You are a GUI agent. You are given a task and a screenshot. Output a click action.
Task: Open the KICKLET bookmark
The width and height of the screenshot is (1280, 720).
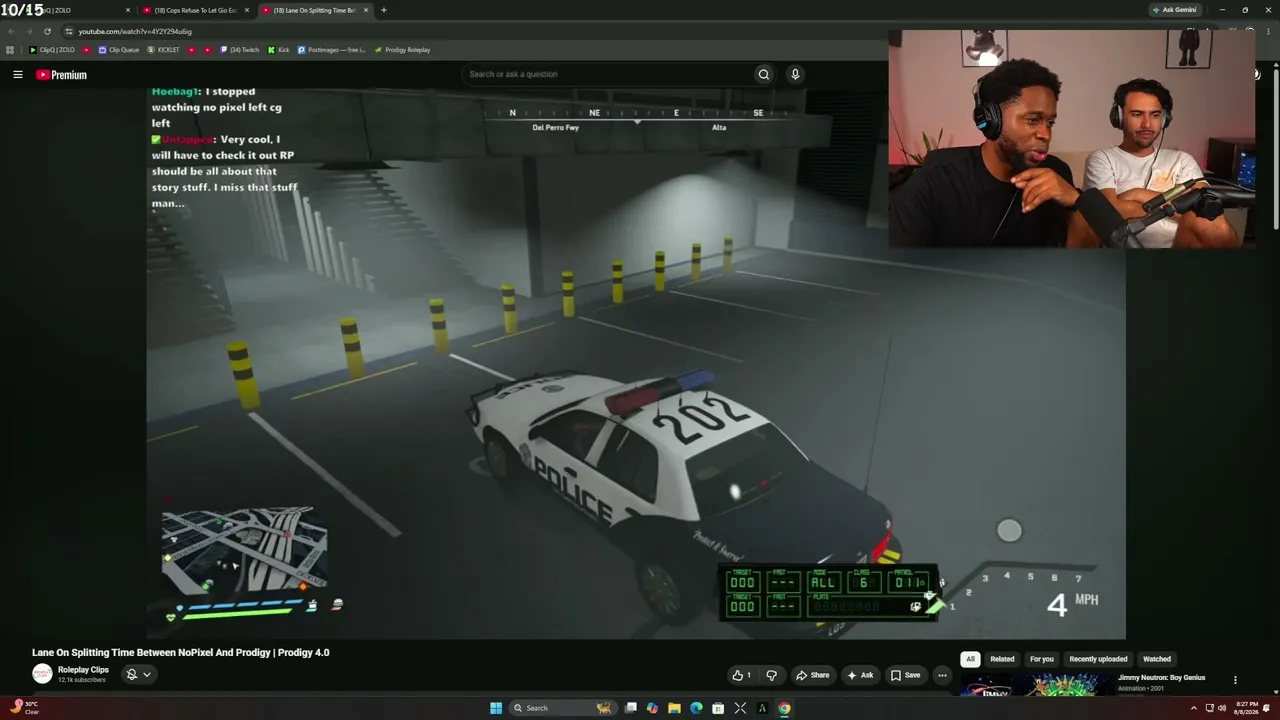(163, 50)
